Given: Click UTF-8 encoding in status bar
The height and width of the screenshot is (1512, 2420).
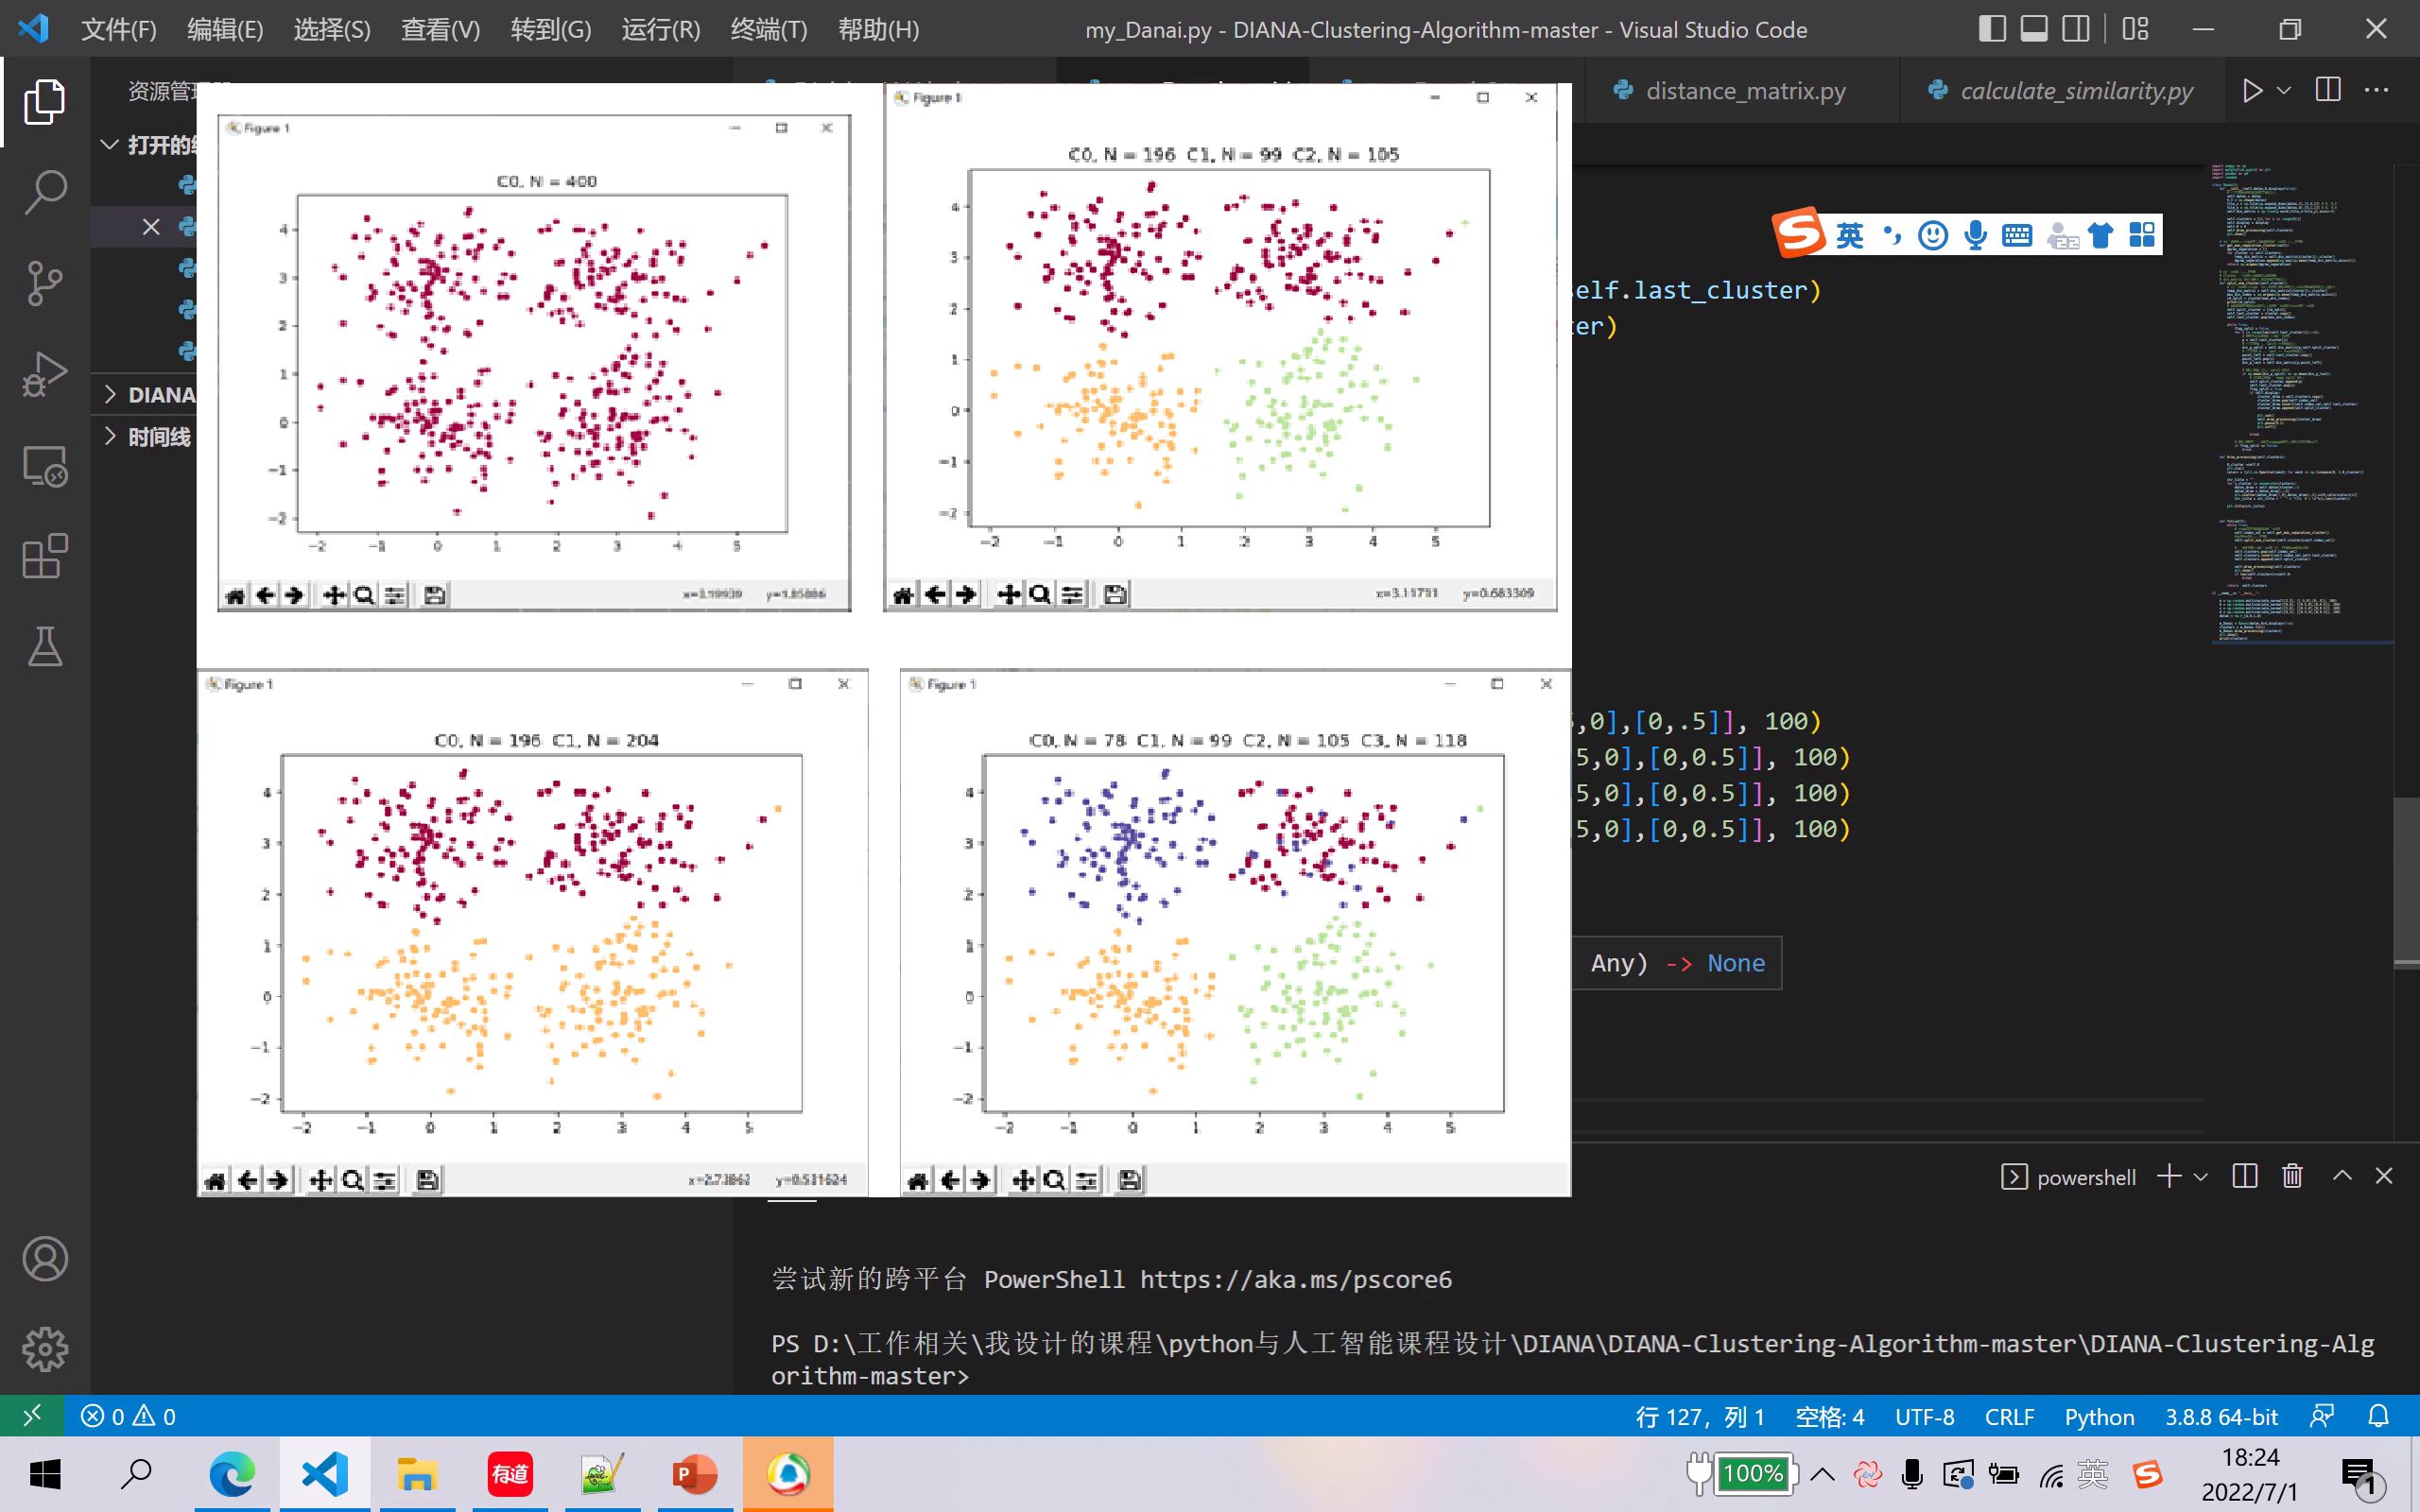Looking at the screenshot, I should (1924, 1416).
